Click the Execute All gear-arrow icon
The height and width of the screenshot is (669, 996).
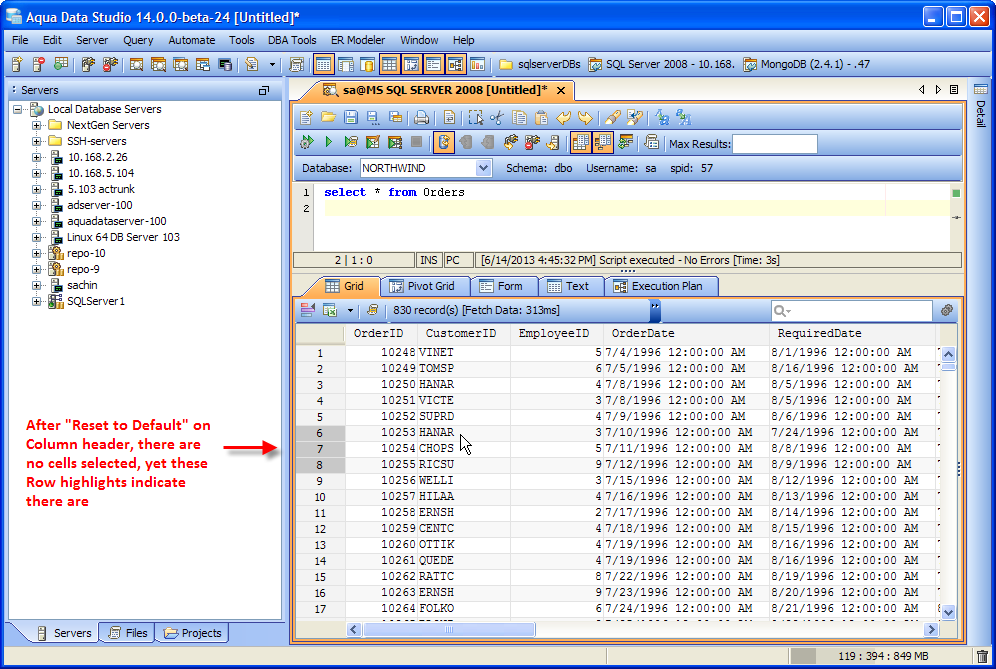[307, 142]
